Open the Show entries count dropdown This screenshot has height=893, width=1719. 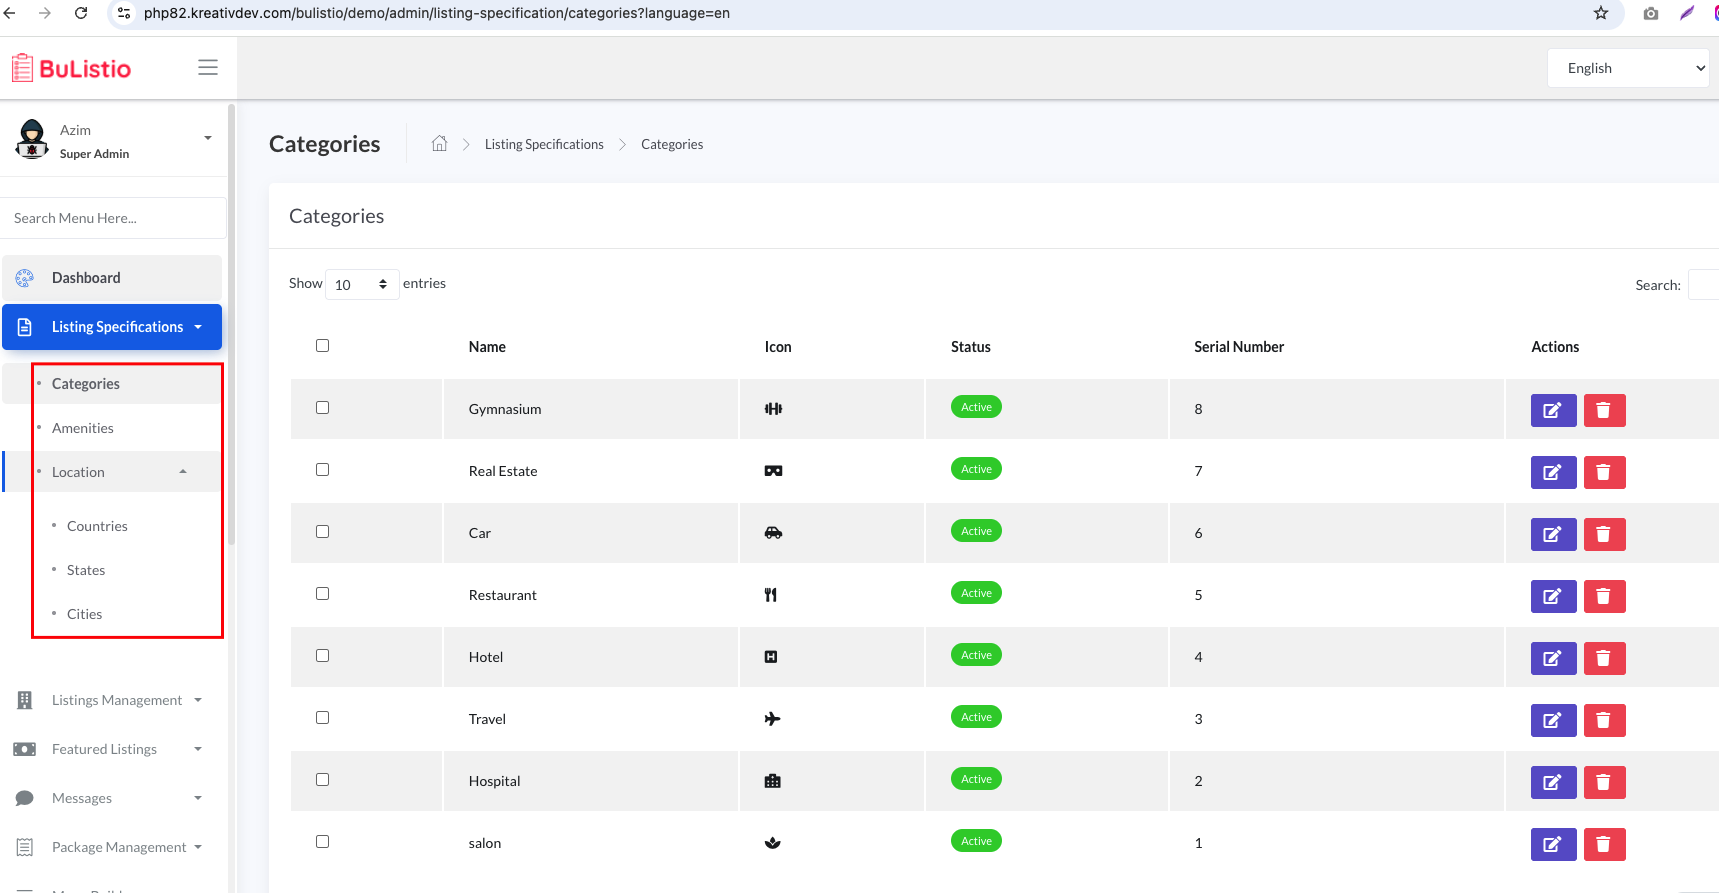pyautogui.click(x=361, y=285)
